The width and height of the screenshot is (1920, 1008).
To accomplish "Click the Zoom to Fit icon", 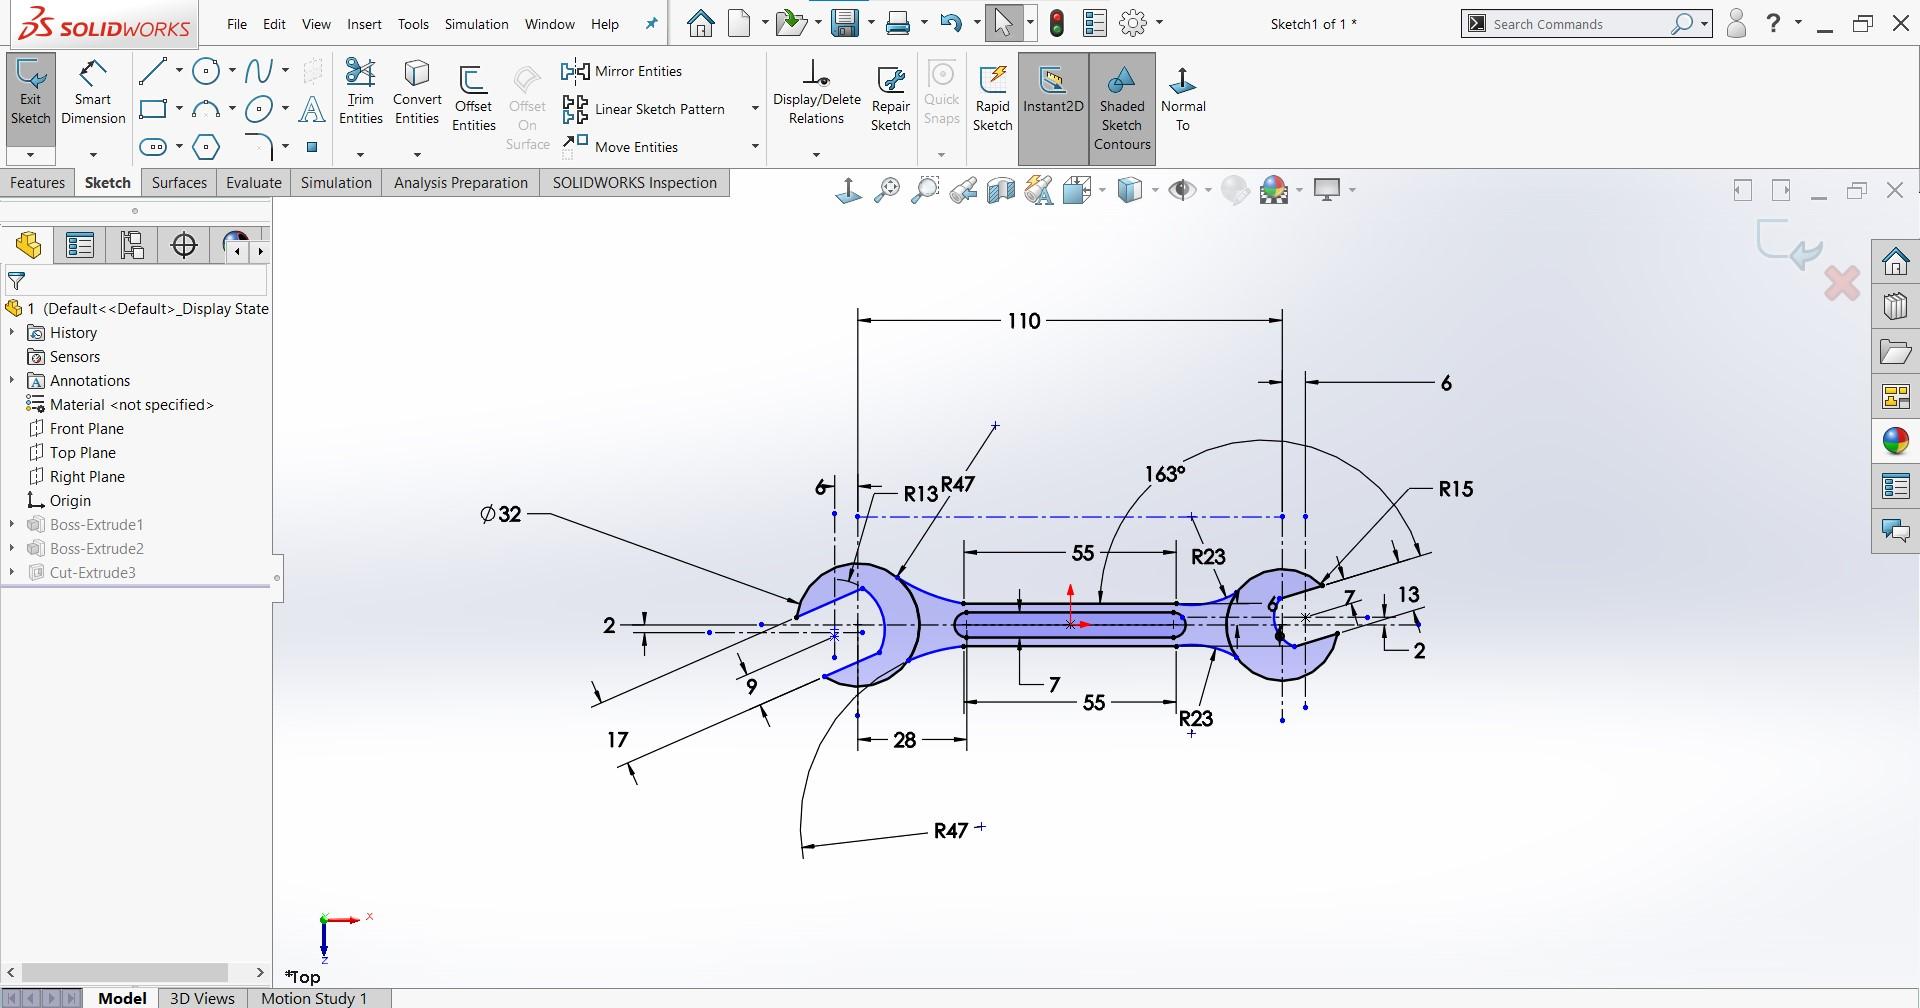I will (x=887, y=189).
